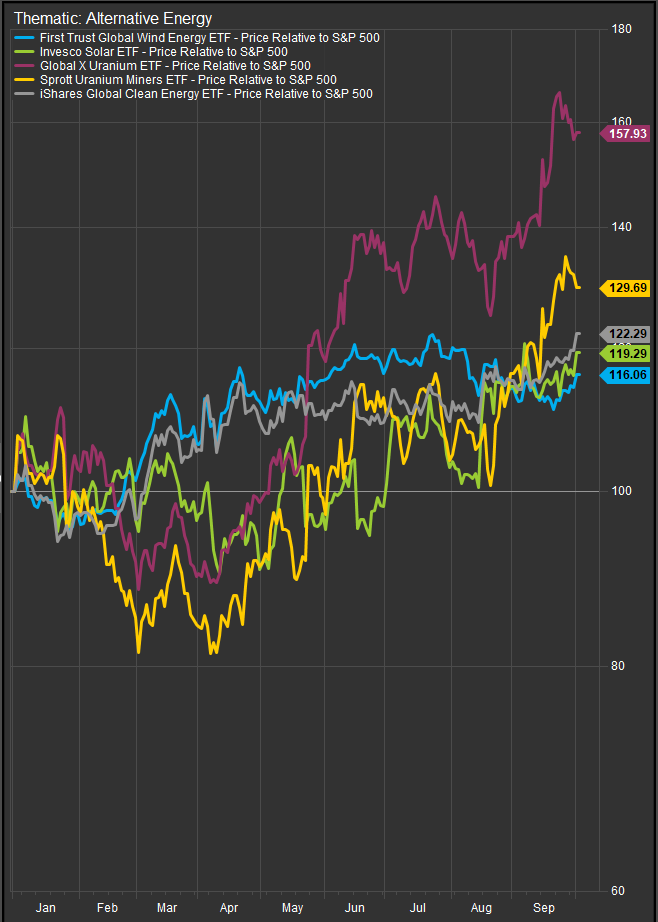This screenshot has width=658, height=922.
Task: Click the yellow legend swatch for Sprott Uranium
Action: [21, 80]
